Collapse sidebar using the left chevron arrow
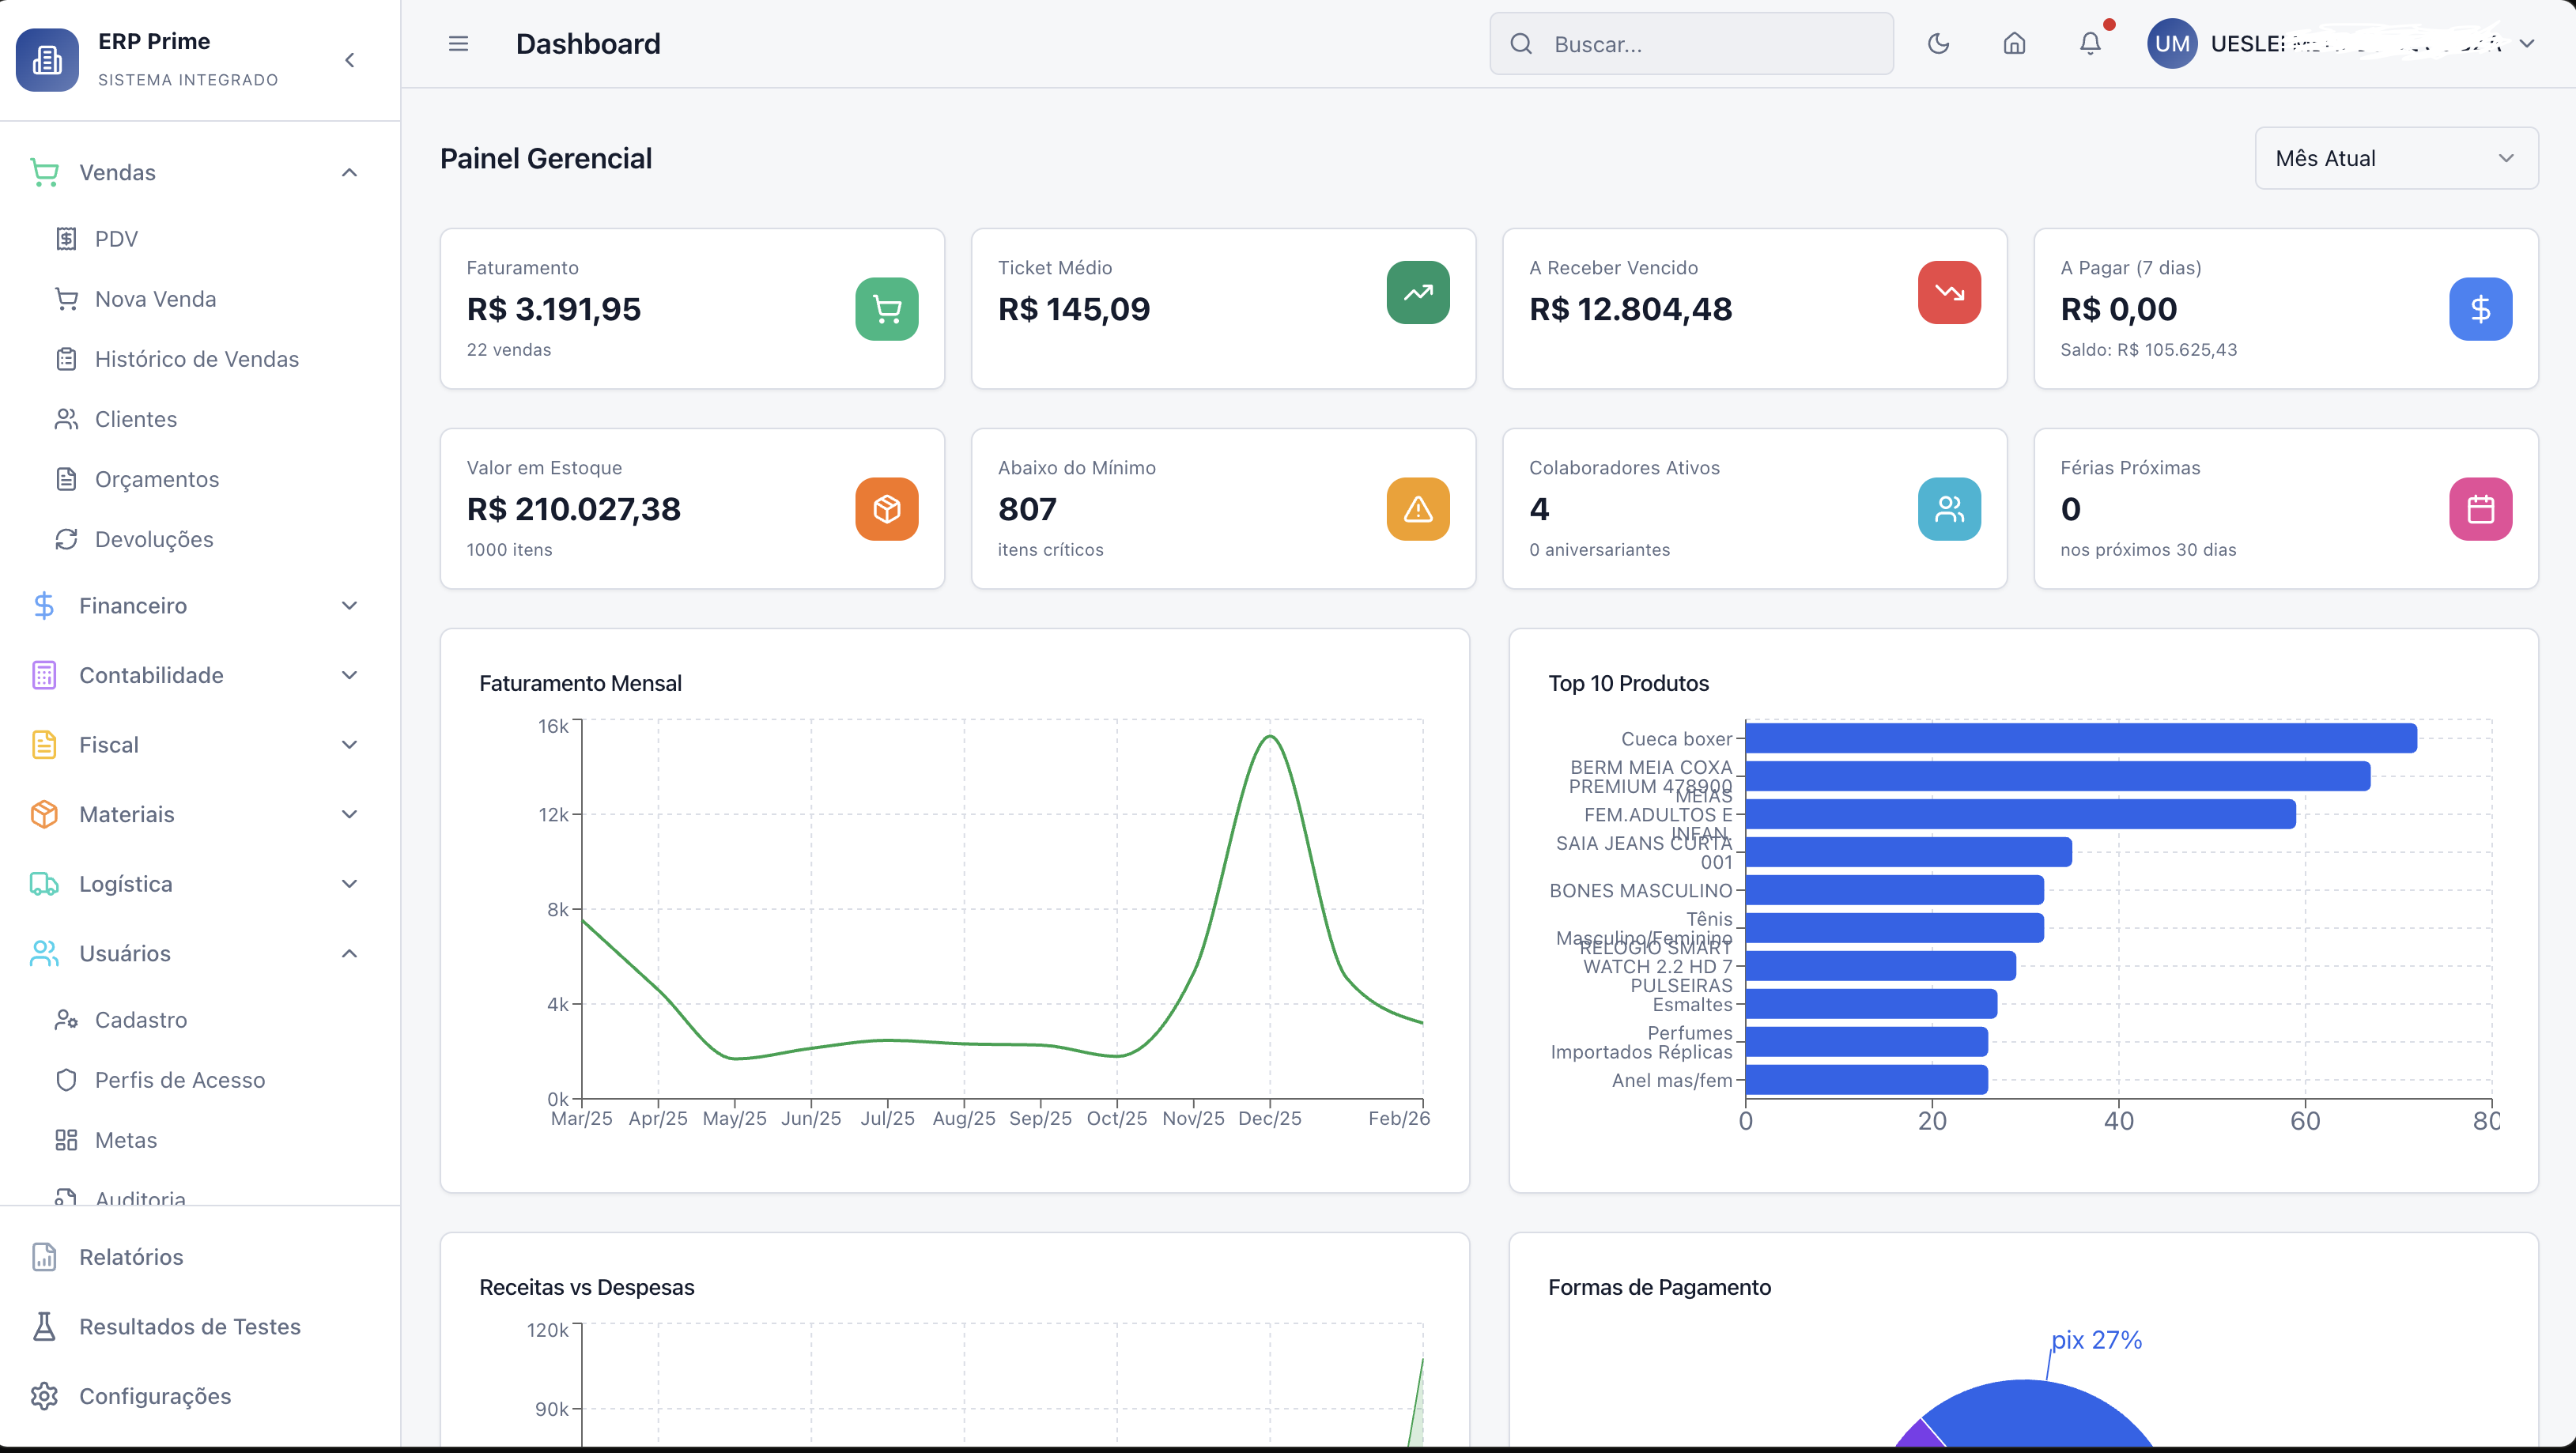Viewport: 2576px width, 1453px height. tap(349, 60)
